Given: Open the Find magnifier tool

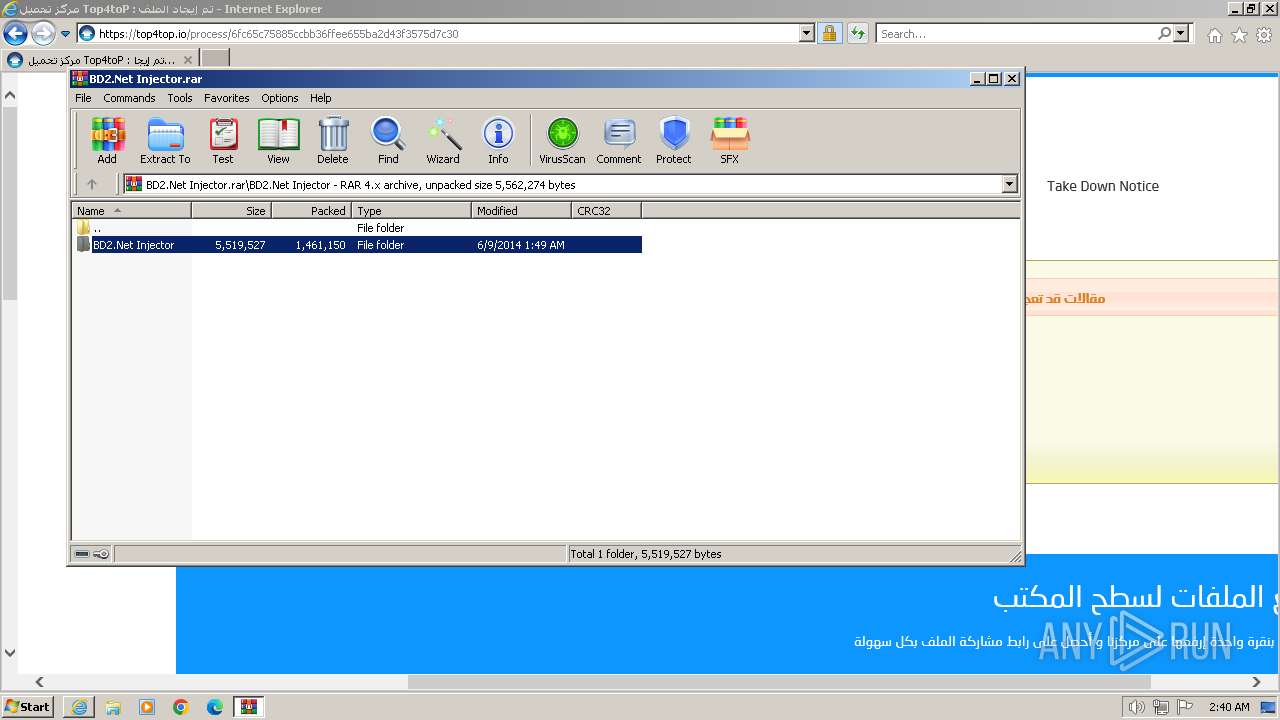Looking at the screenshot, I should (x=388, y=140).
